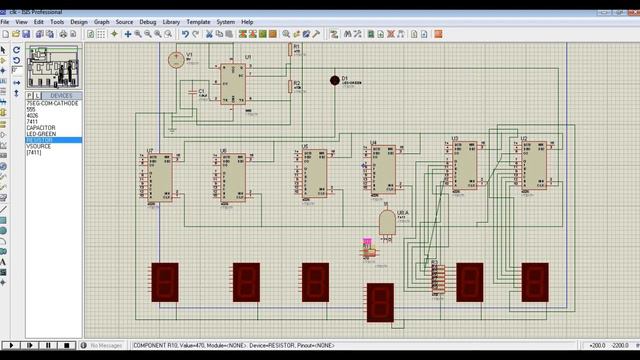Open the System menu

[x=226, y=22]
